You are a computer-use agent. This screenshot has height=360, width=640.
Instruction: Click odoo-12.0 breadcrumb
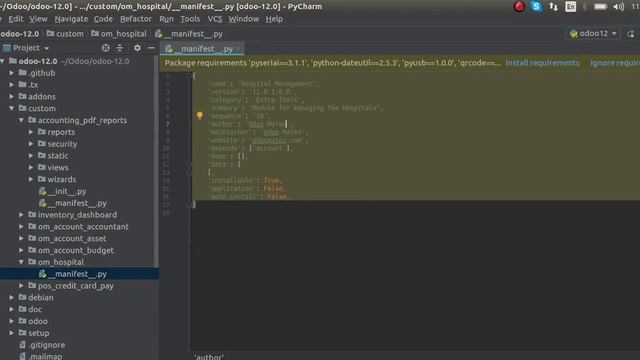[x=20, y=34]
